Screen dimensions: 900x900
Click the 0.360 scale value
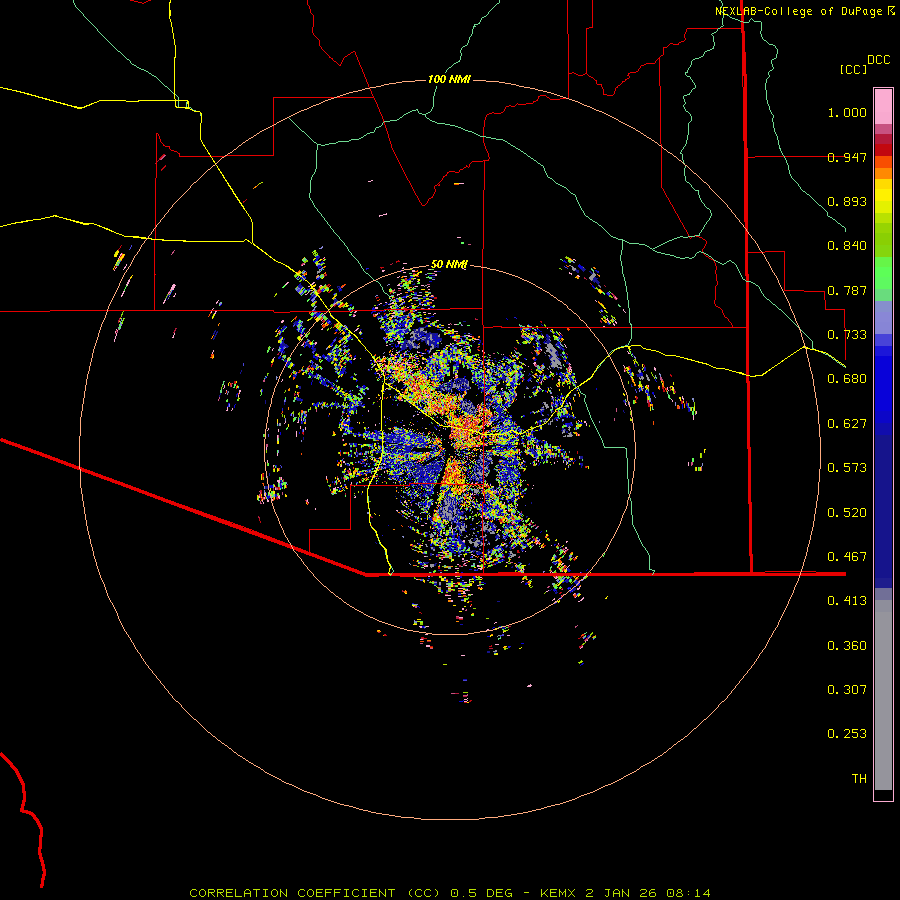pyautogui.click(x=847, y=646)
